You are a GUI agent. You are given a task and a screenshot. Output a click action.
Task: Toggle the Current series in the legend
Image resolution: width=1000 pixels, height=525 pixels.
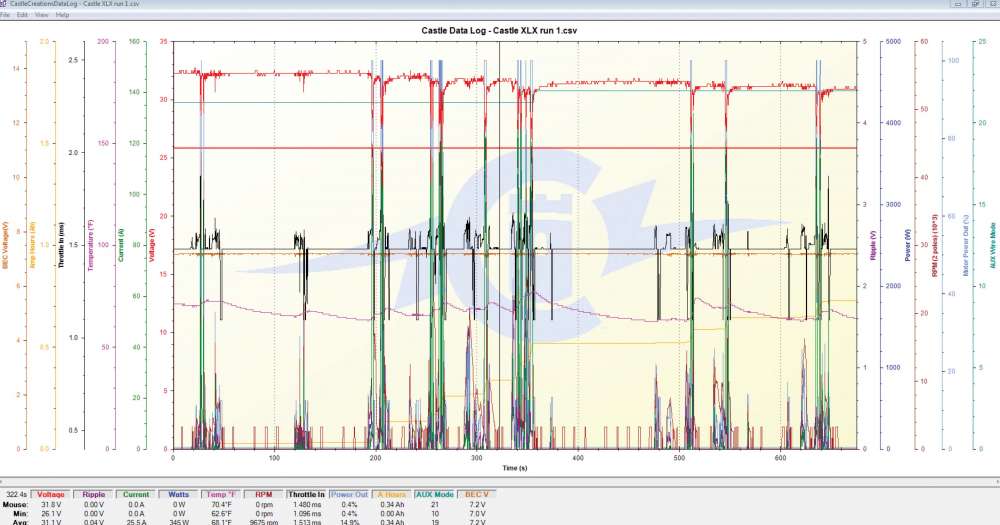136,494
